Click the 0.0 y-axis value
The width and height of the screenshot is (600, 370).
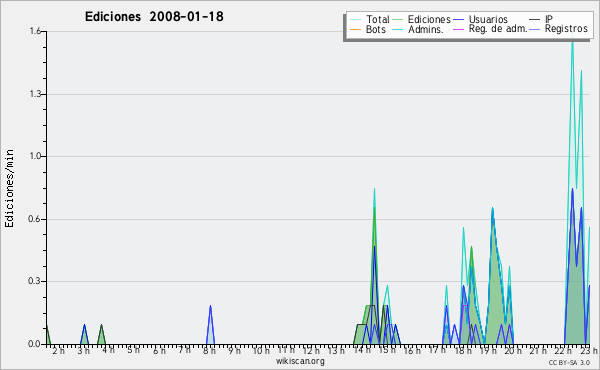tap(35, 344)
